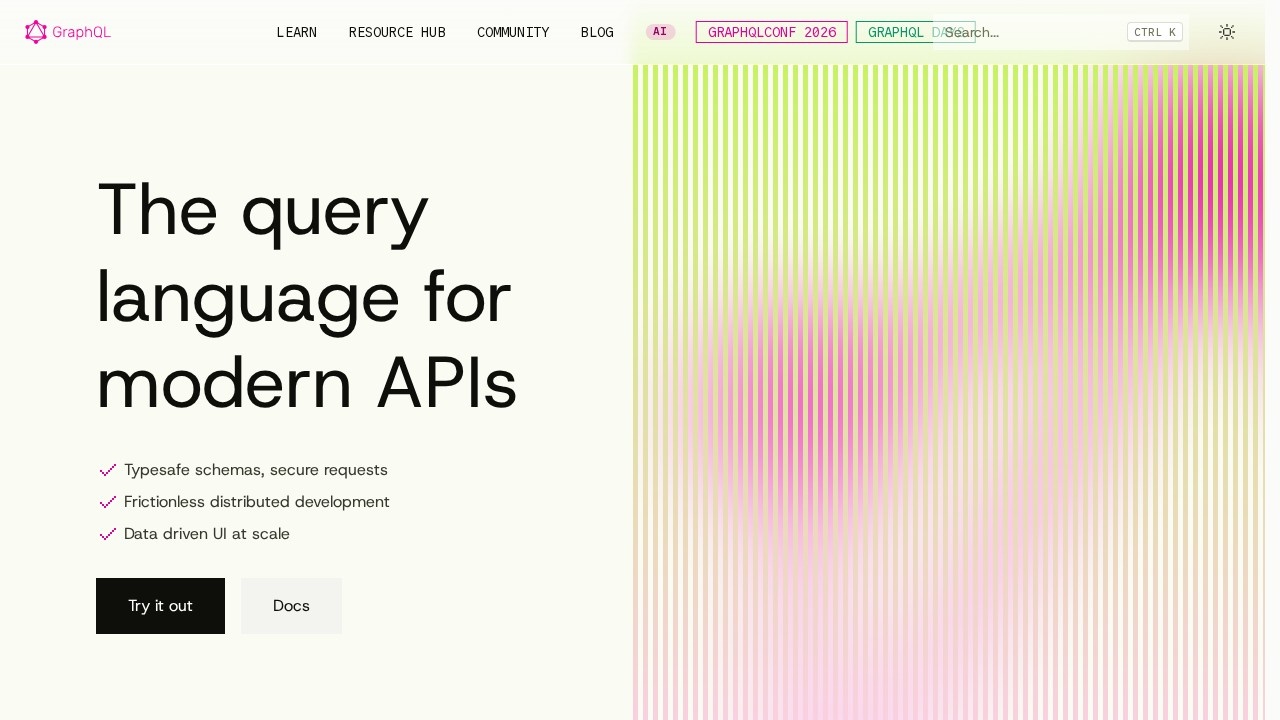The width and height of the screenshot is (1280, 720).
Task: Open the Resource Hub menu
Action: point(397,32)
